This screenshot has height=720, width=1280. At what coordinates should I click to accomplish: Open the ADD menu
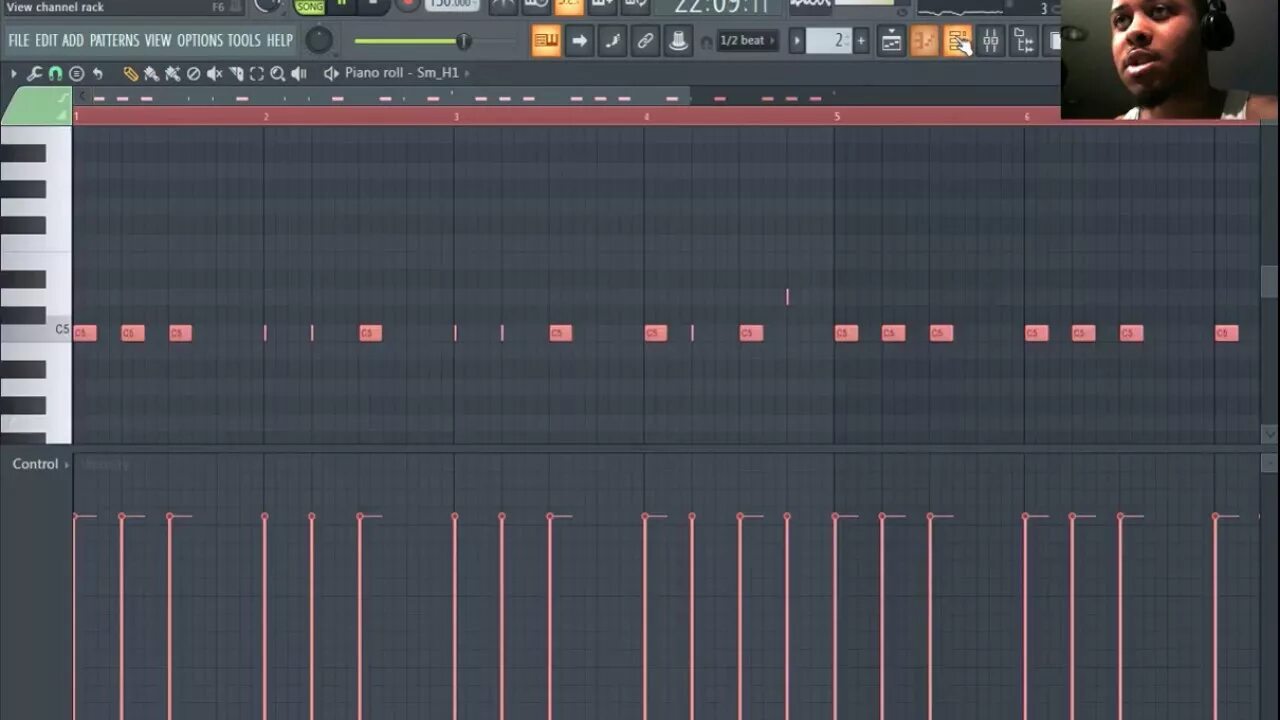(x=73, y=41)
